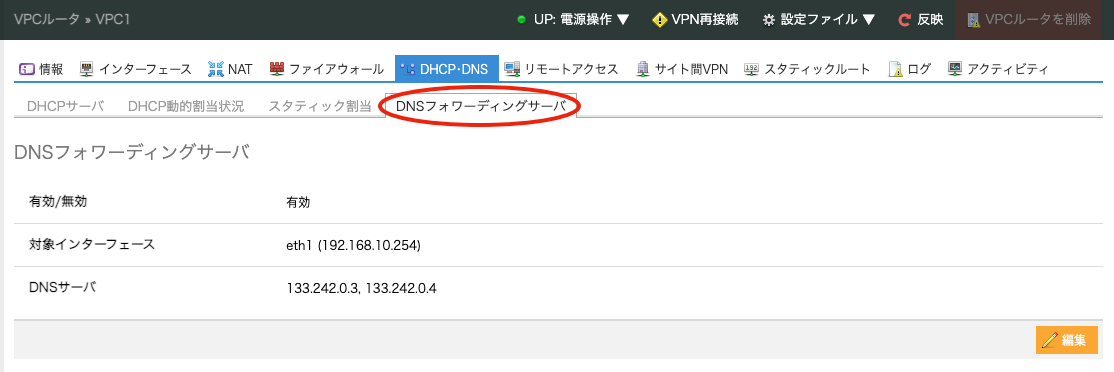Click the VPN再接続 button
1114x372 pixels.
696,20
